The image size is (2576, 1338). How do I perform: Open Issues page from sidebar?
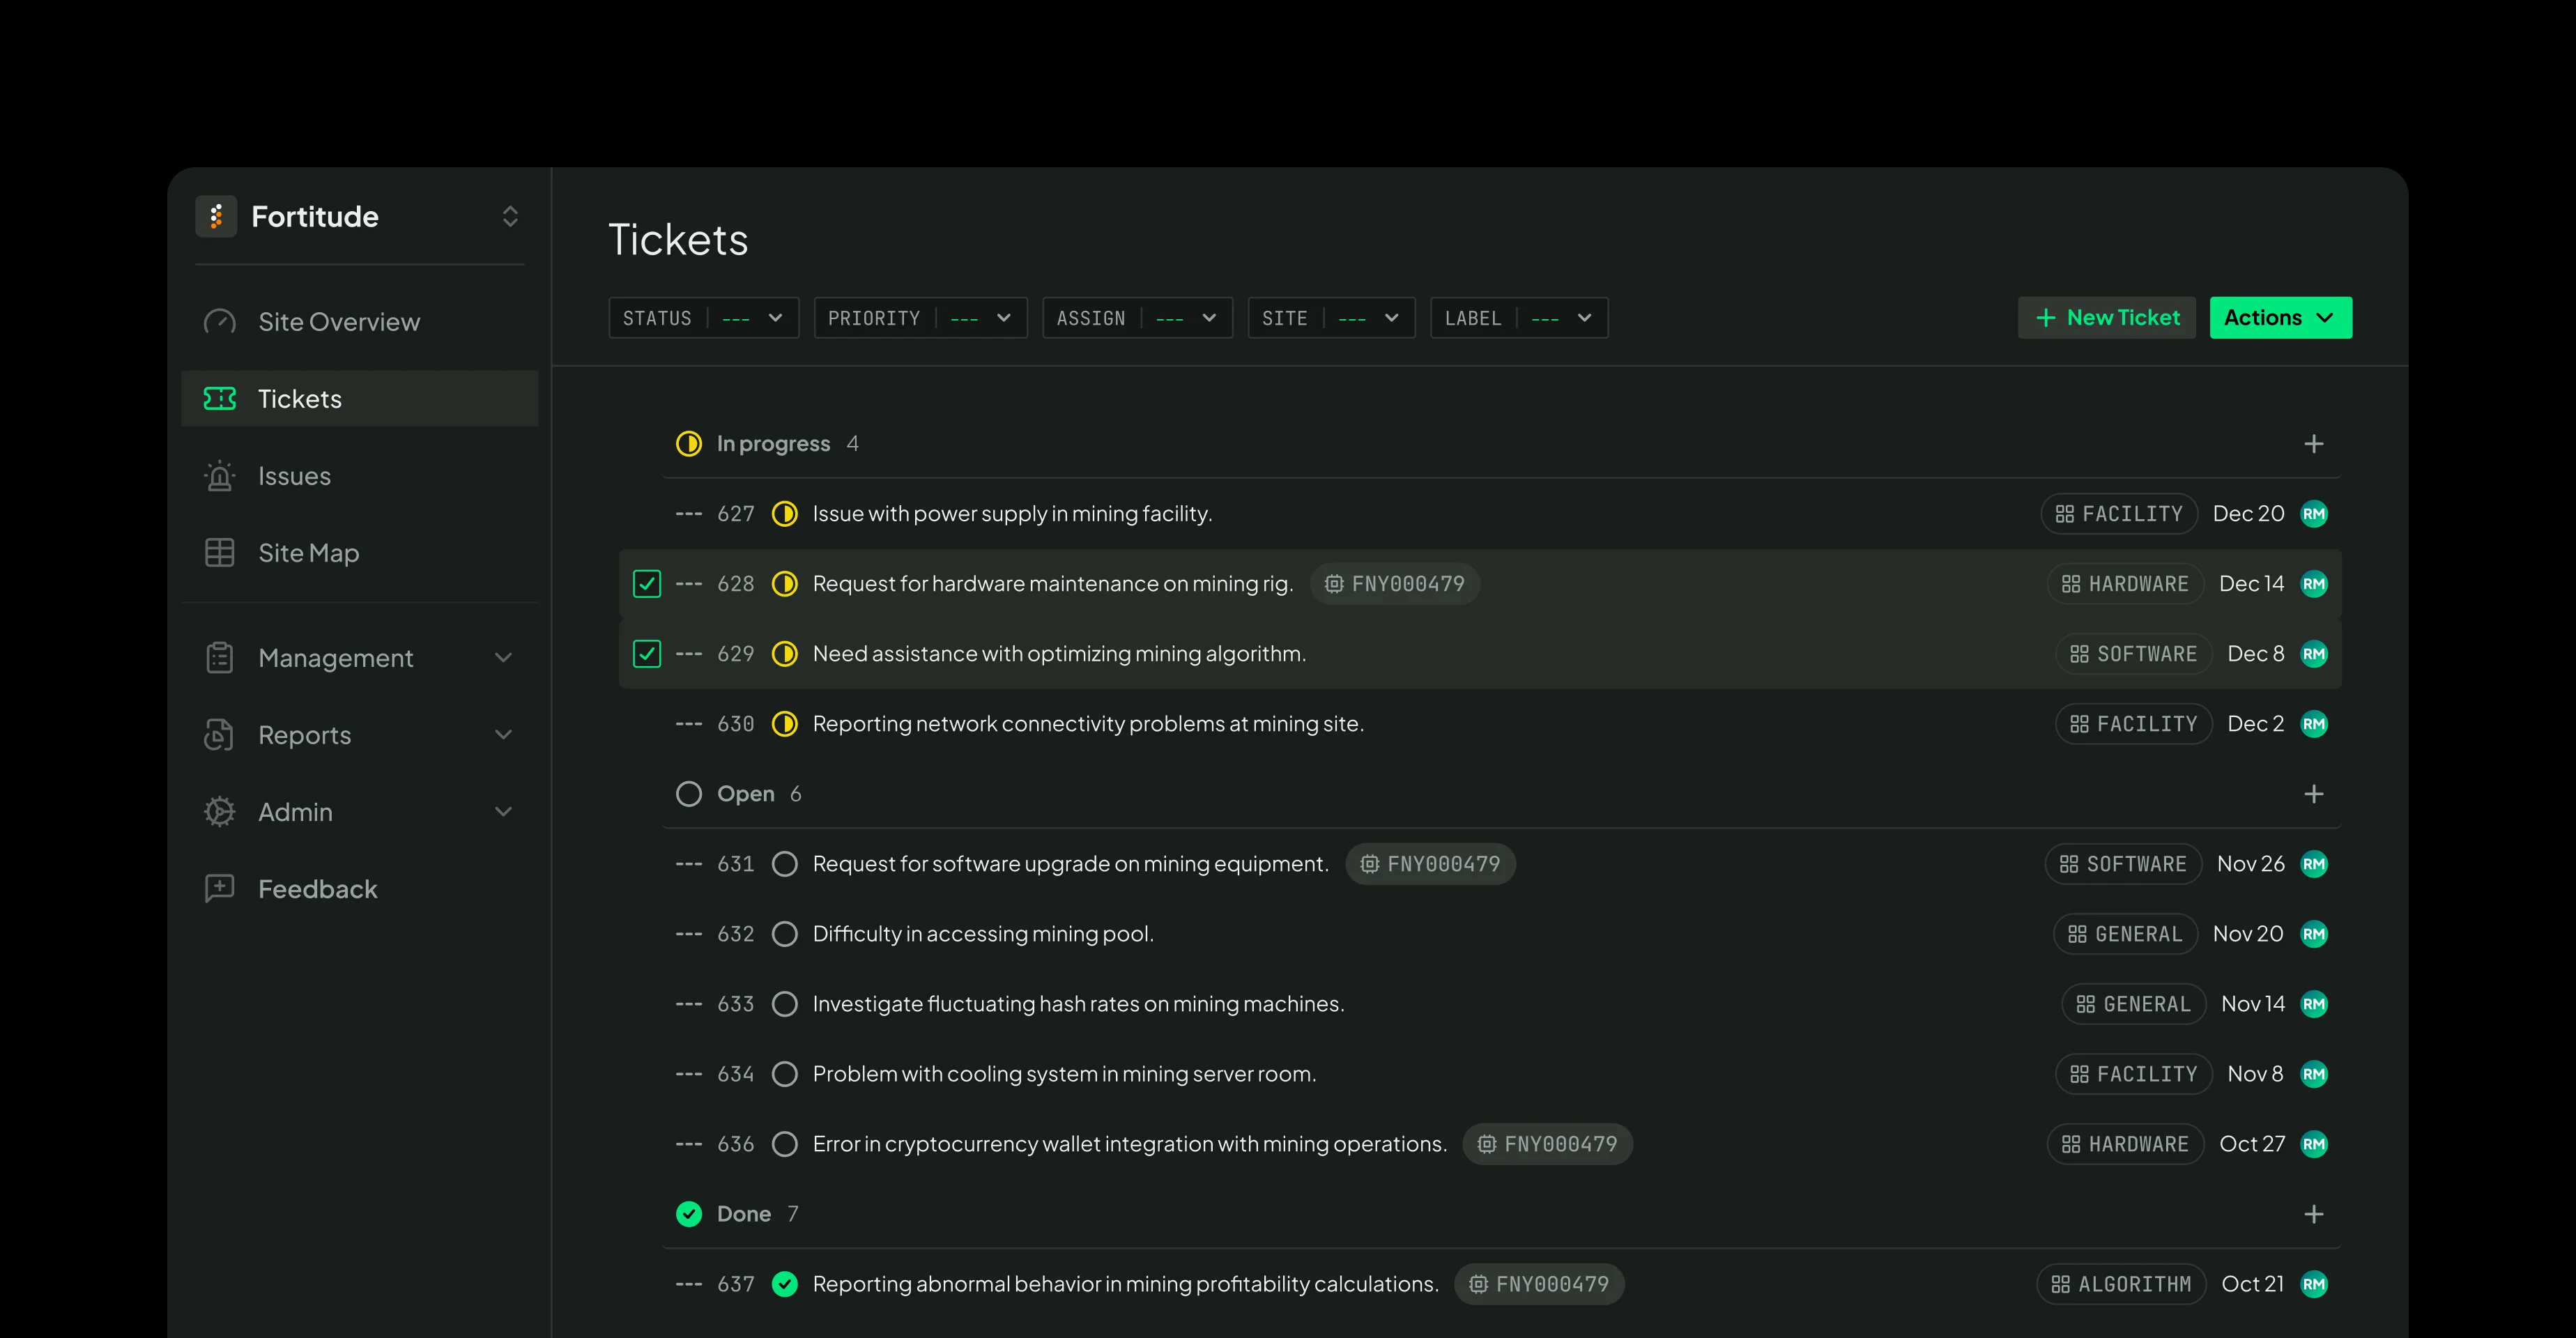[x=294, y=476]
